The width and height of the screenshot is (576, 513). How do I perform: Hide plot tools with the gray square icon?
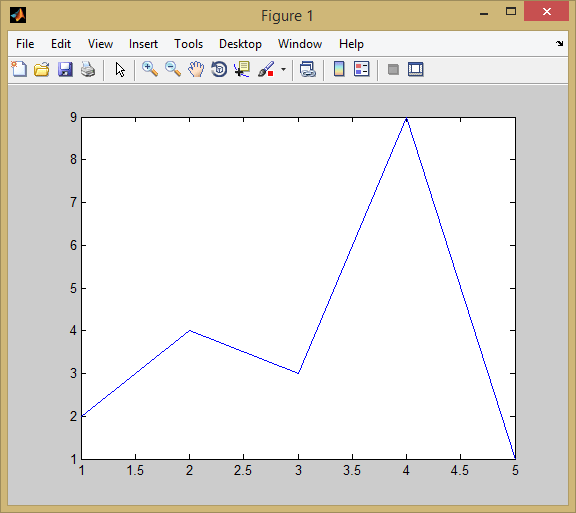click(x=393, y=69)
